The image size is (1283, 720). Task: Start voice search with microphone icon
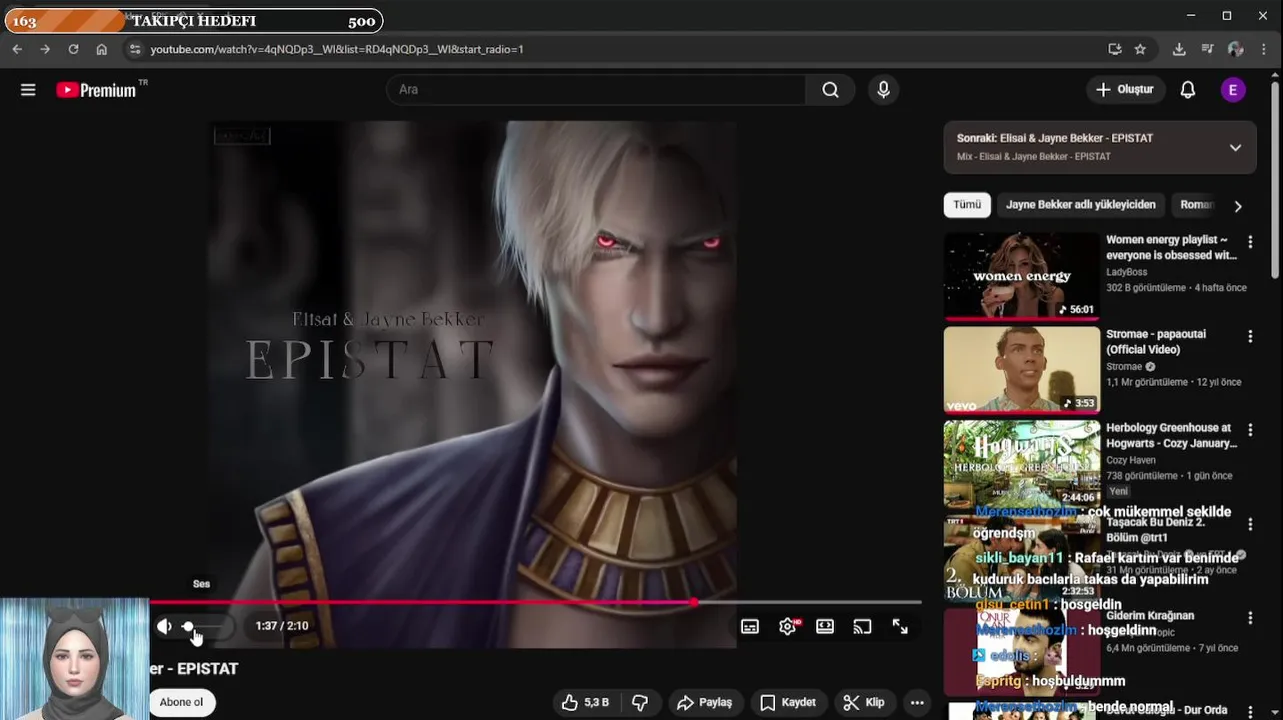(883, 90)
